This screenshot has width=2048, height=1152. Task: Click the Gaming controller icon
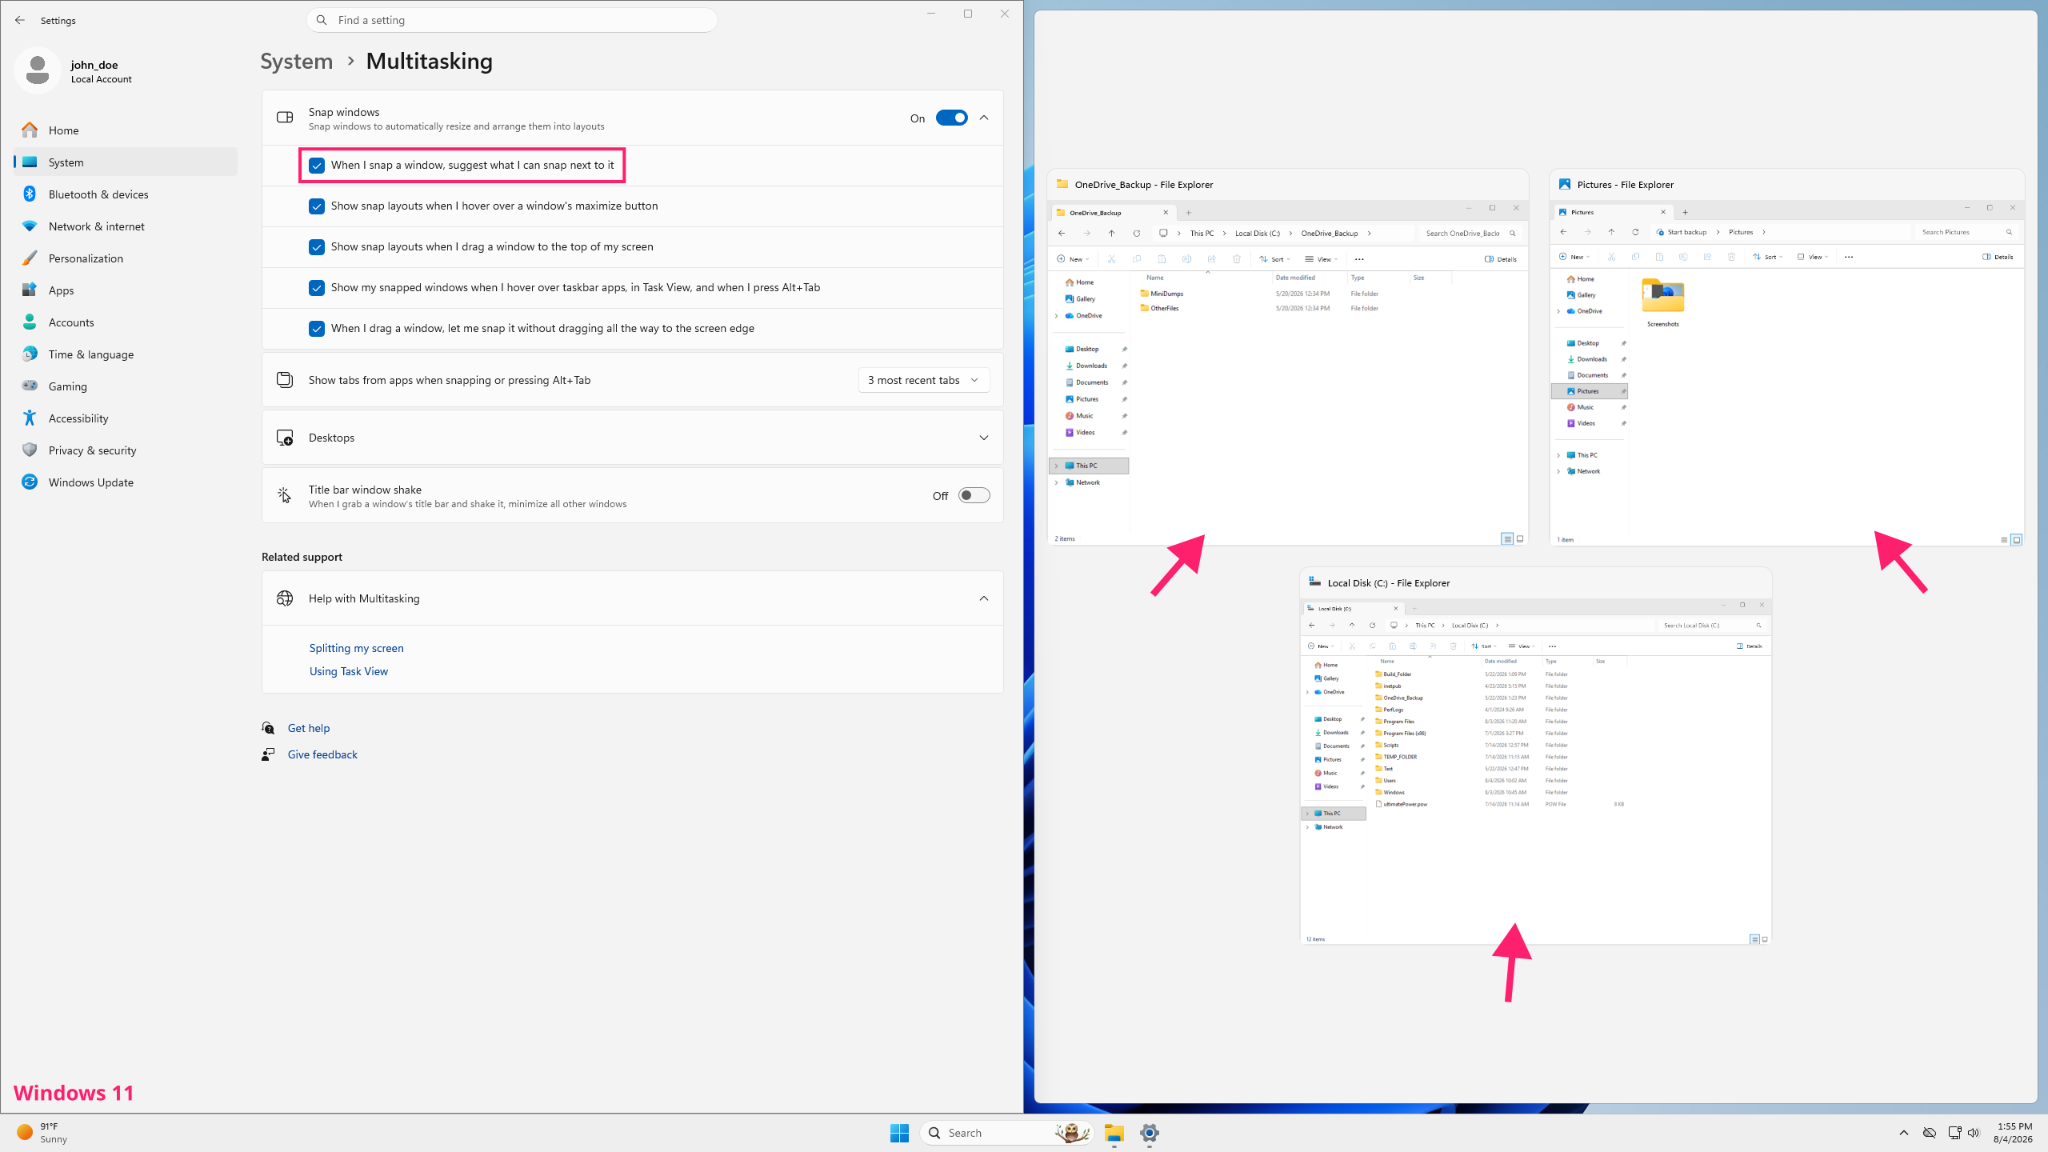pyautogui.click(x=30, y=386)
